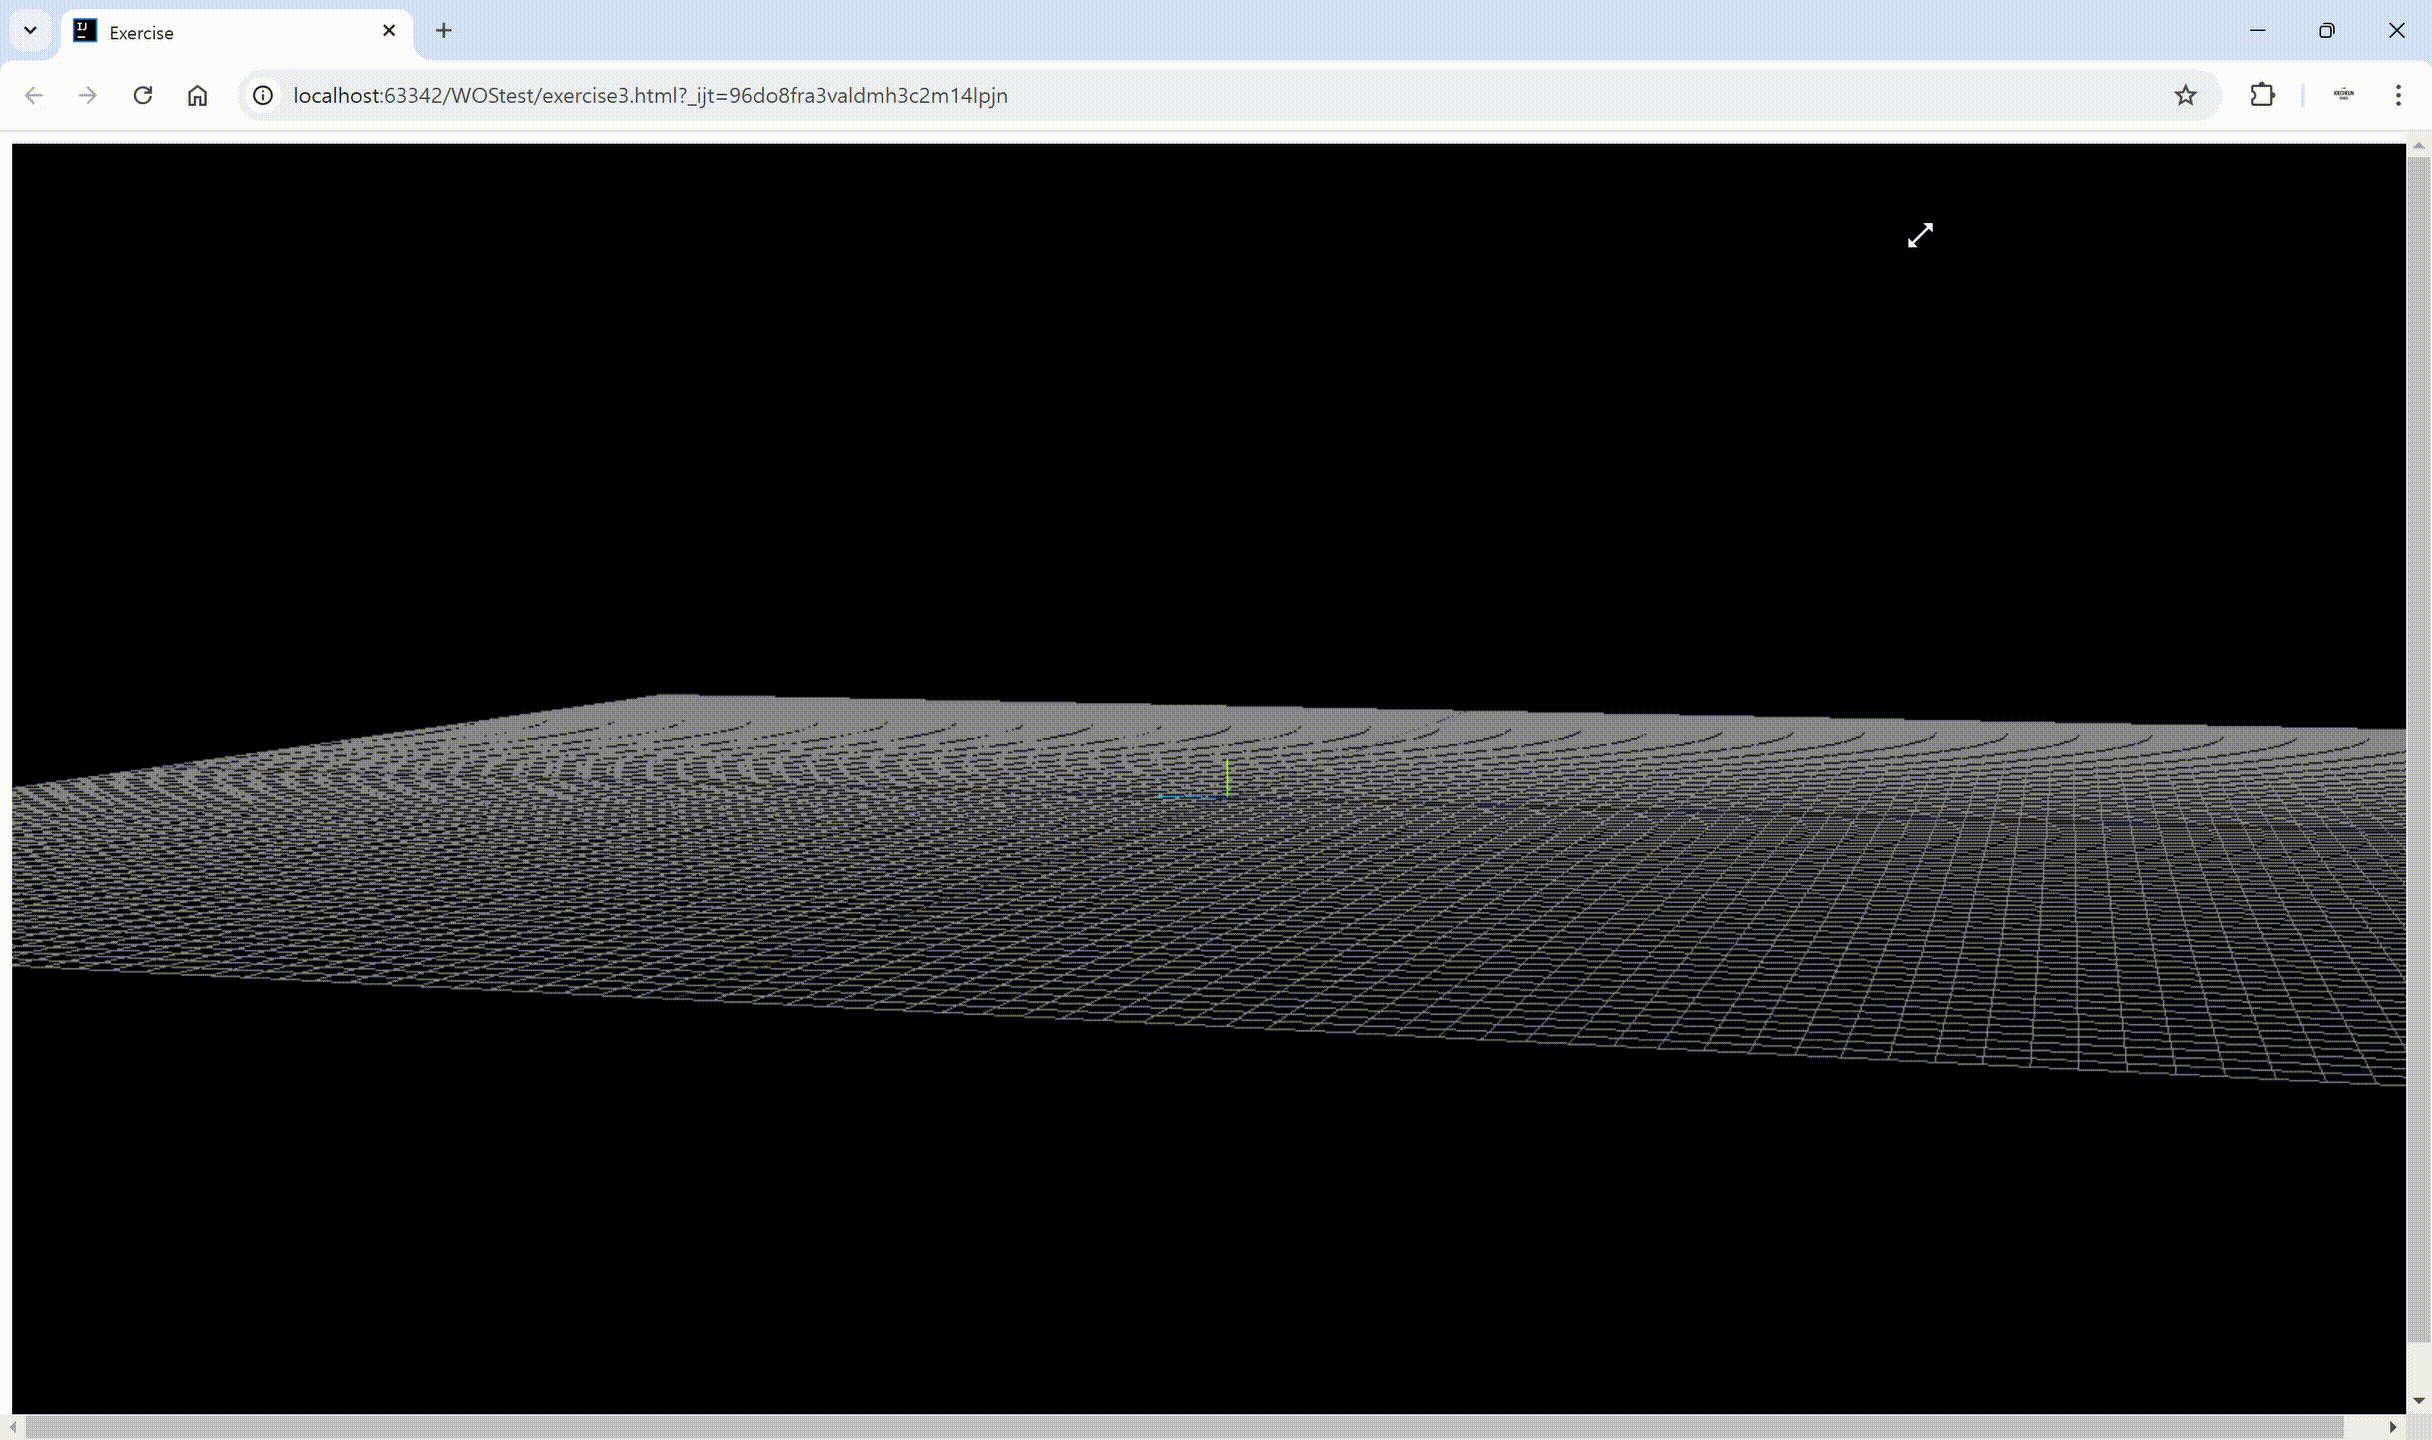
Task: Click the vertical scrollbar up arrow
Action: 2418,147
